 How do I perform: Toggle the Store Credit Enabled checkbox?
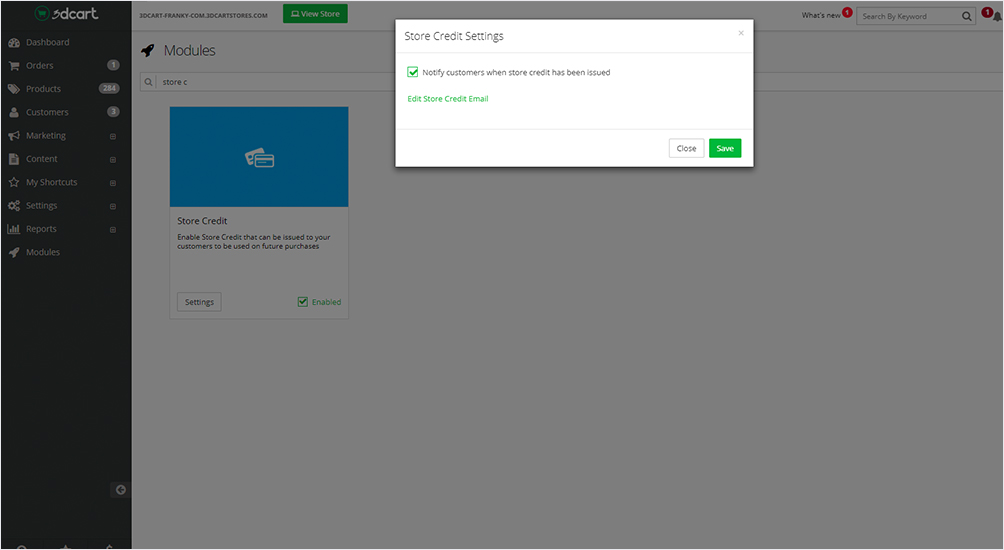pos(303,302)
